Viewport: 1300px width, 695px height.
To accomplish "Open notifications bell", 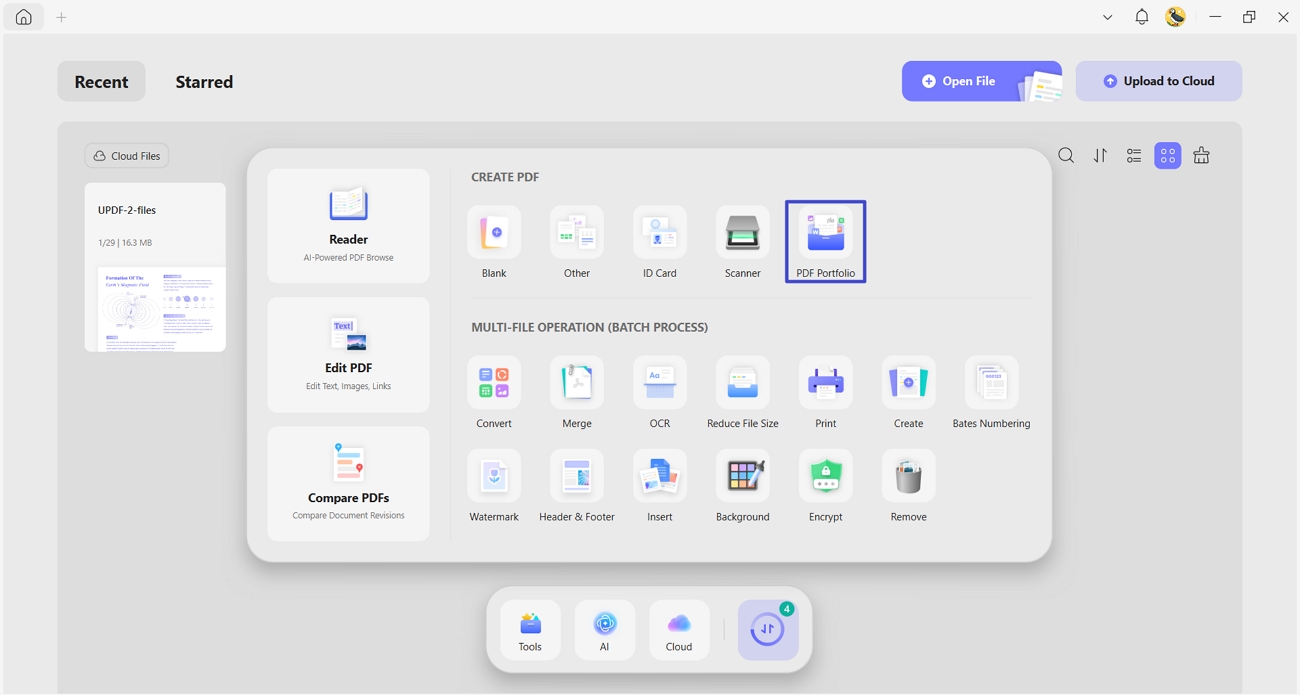I will pos(1142,17).
